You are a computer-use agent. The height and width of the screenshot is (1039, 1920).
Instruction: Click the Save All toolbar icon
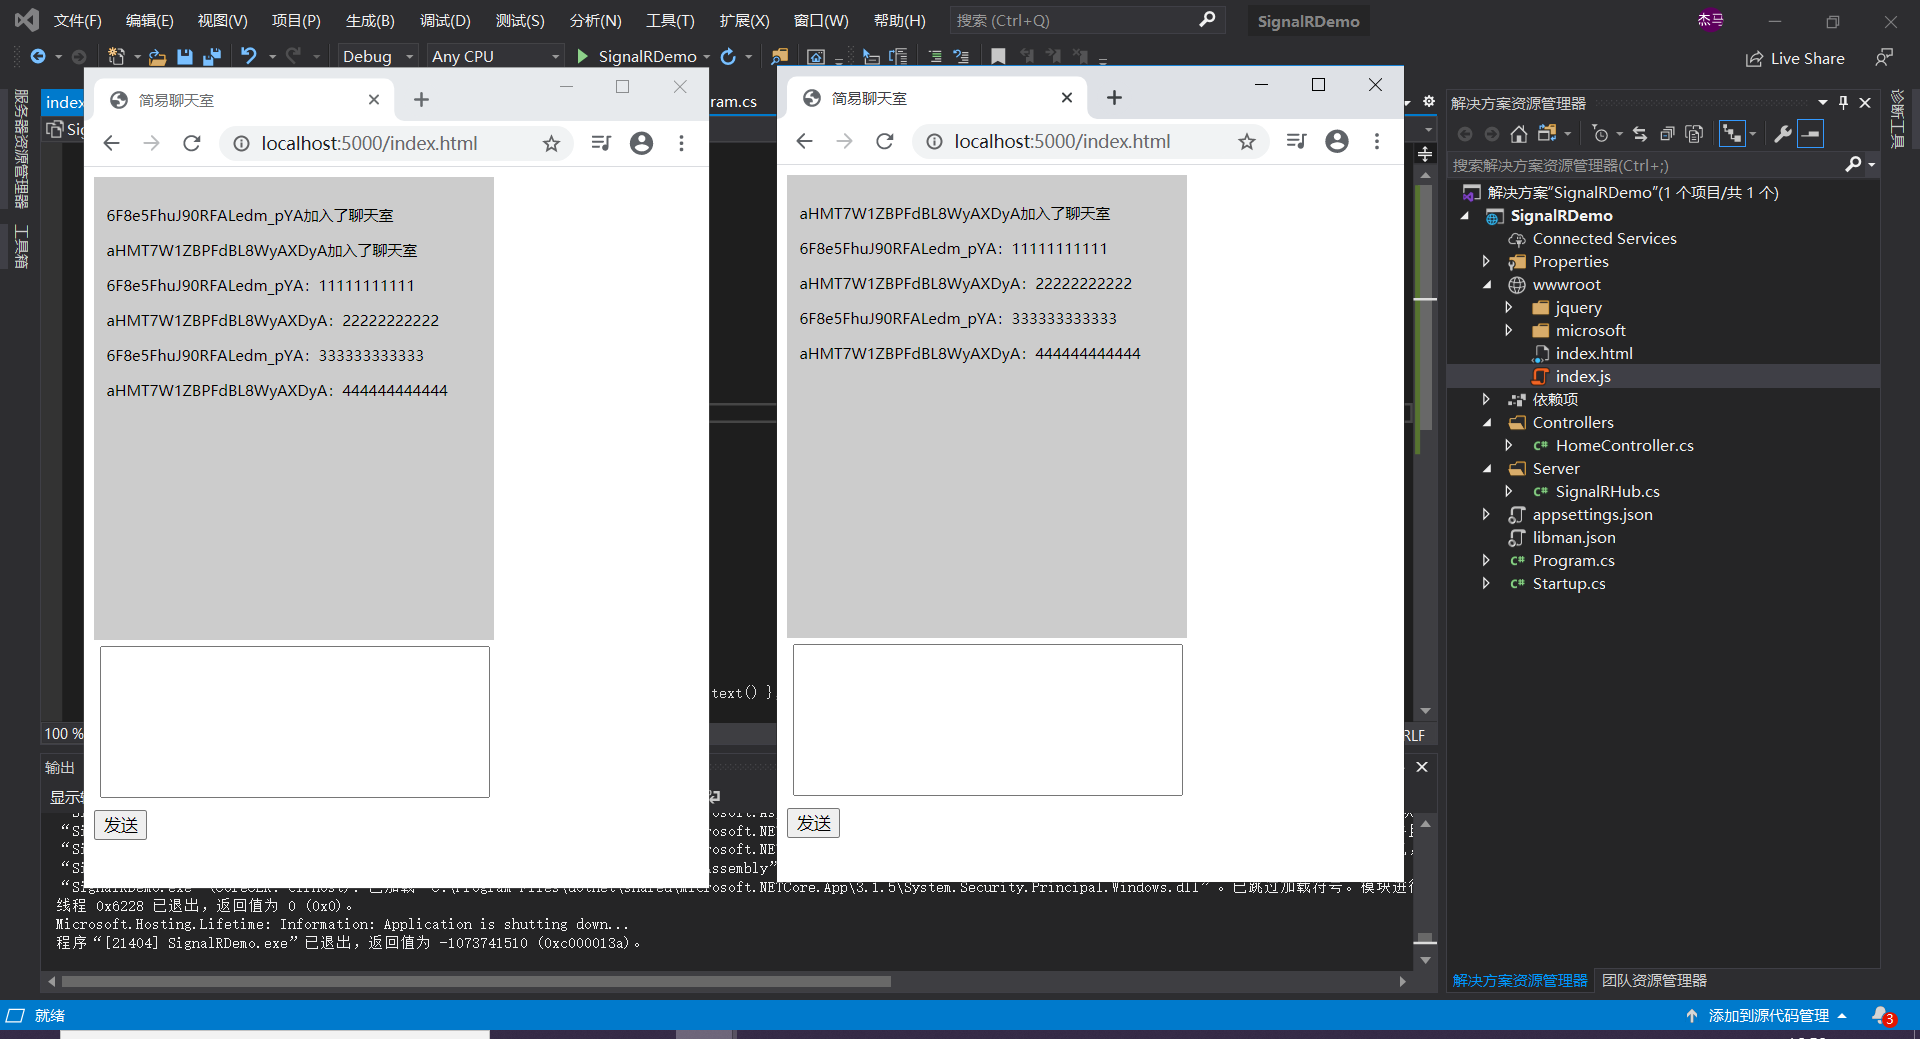click(212, 57)
